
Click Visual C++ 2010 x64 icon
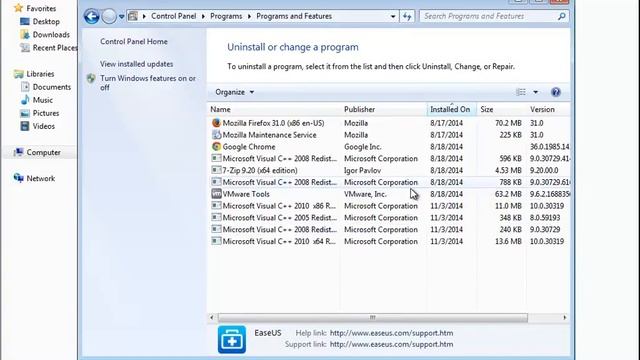(x=216, y=241)
